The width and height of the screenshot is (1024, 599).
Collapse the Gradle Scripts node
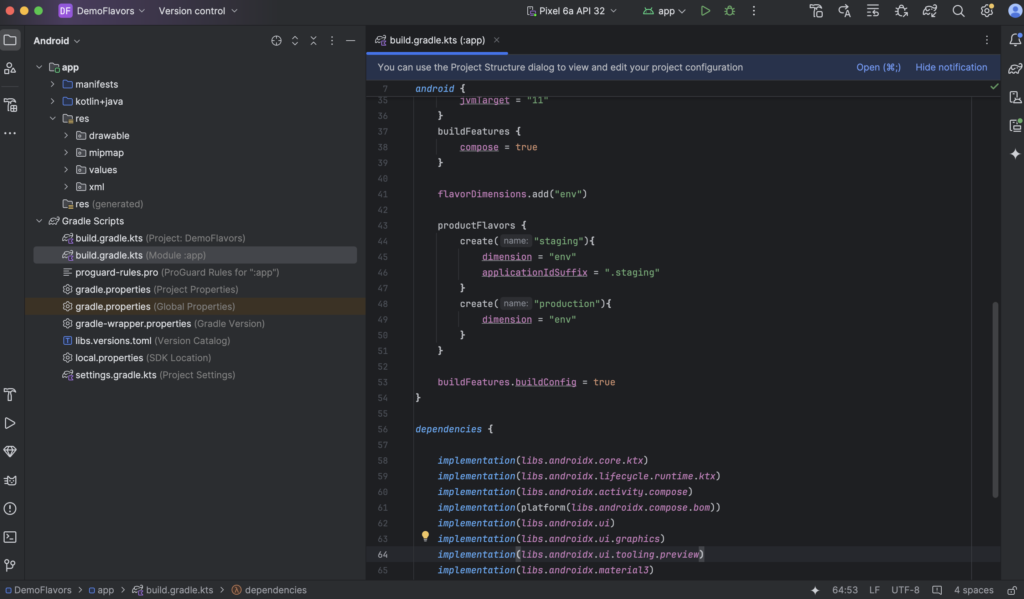point(39,221)
